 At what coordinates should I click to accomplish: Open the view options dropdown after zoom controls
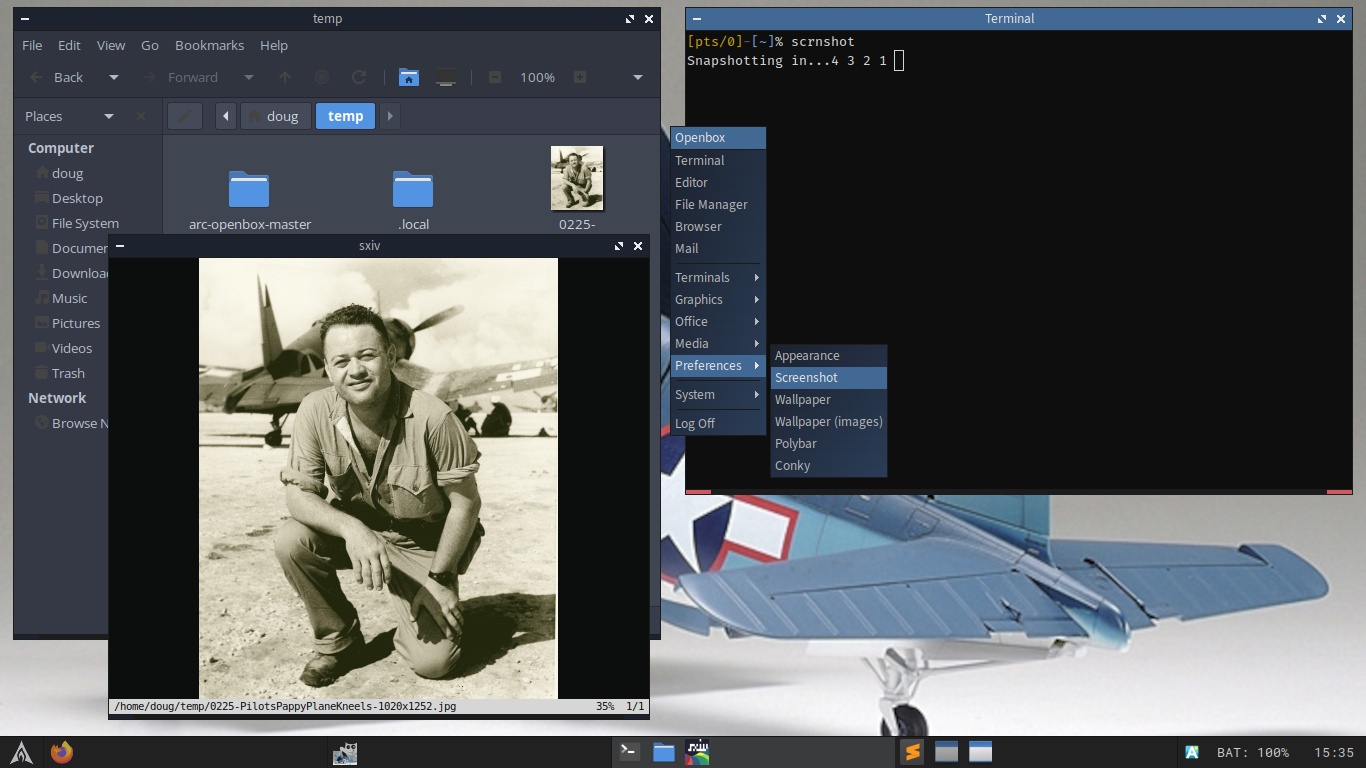click(x=638, y=77)
